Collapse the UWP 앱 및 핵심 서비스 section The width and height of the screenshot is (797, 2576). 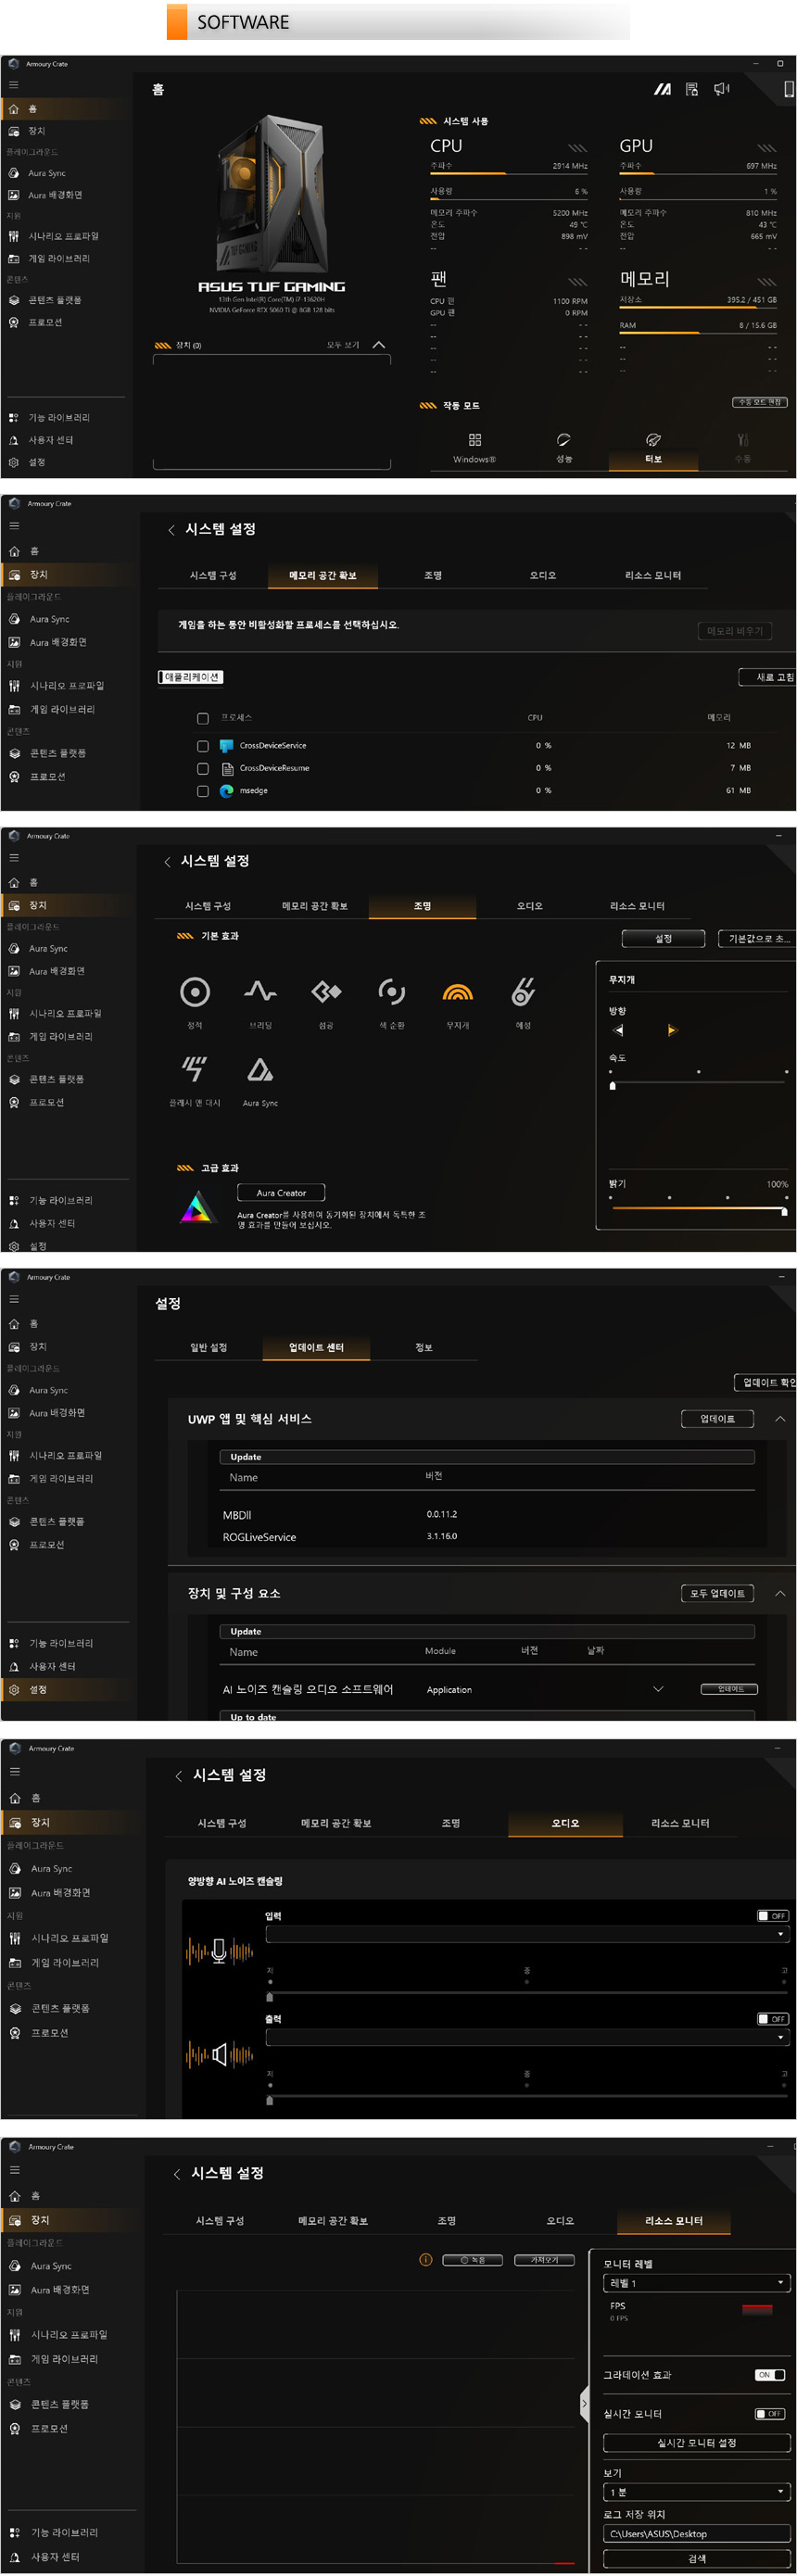tap(780, 1418)
